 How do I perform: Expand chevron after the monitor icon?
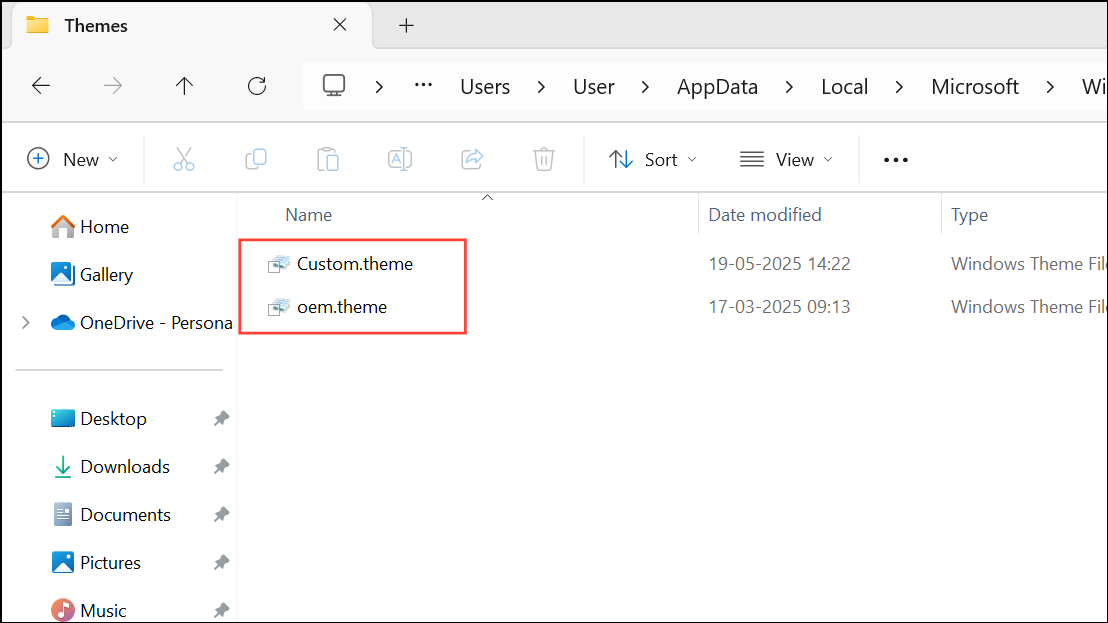coord(379,87)
